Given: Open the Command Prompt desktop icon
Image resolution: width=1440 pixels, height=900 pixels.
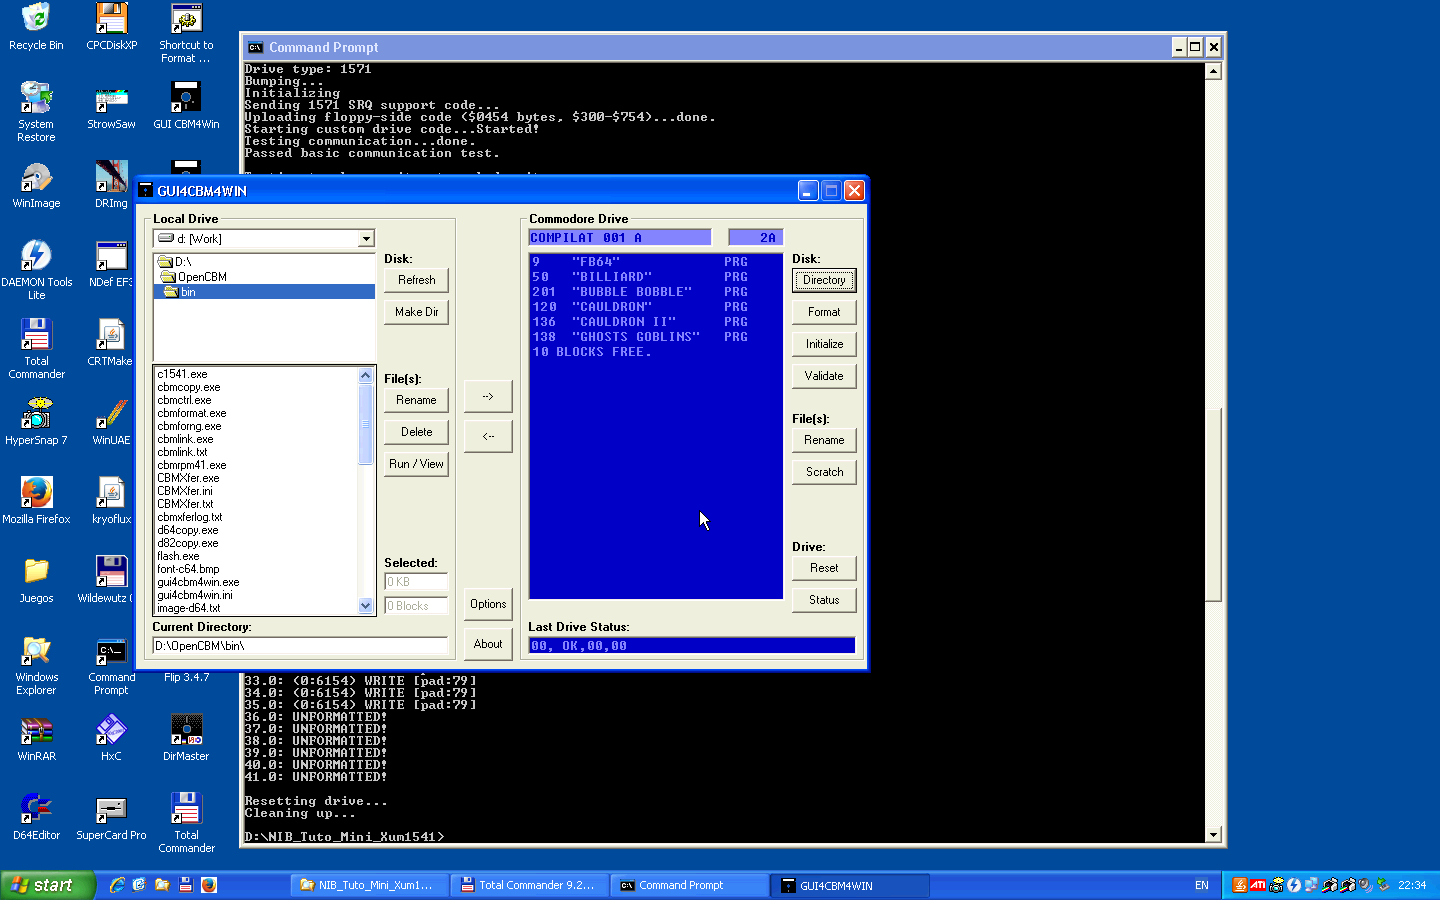Looking at the screenshot, I should [x=111, y=666].
